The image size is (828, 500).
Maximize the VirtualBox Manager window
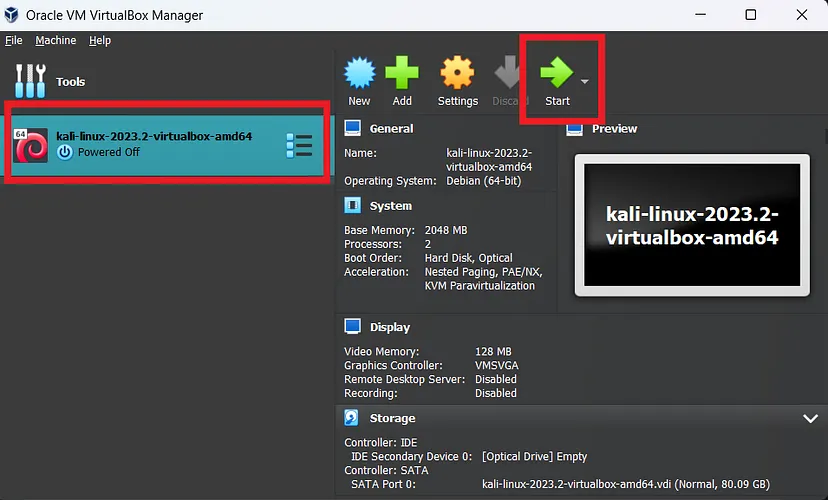tap(750, 15)
